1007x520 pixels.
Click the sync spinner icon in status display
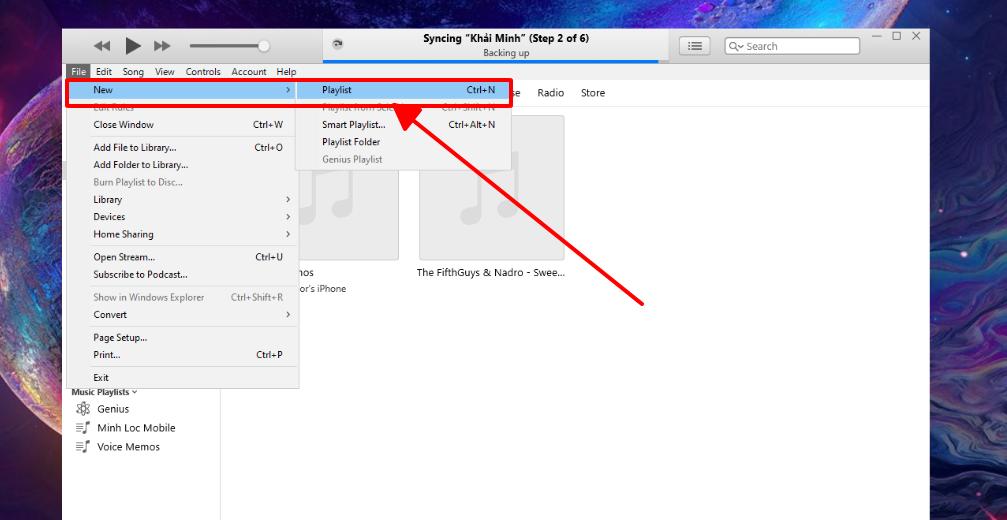(337, 44)
